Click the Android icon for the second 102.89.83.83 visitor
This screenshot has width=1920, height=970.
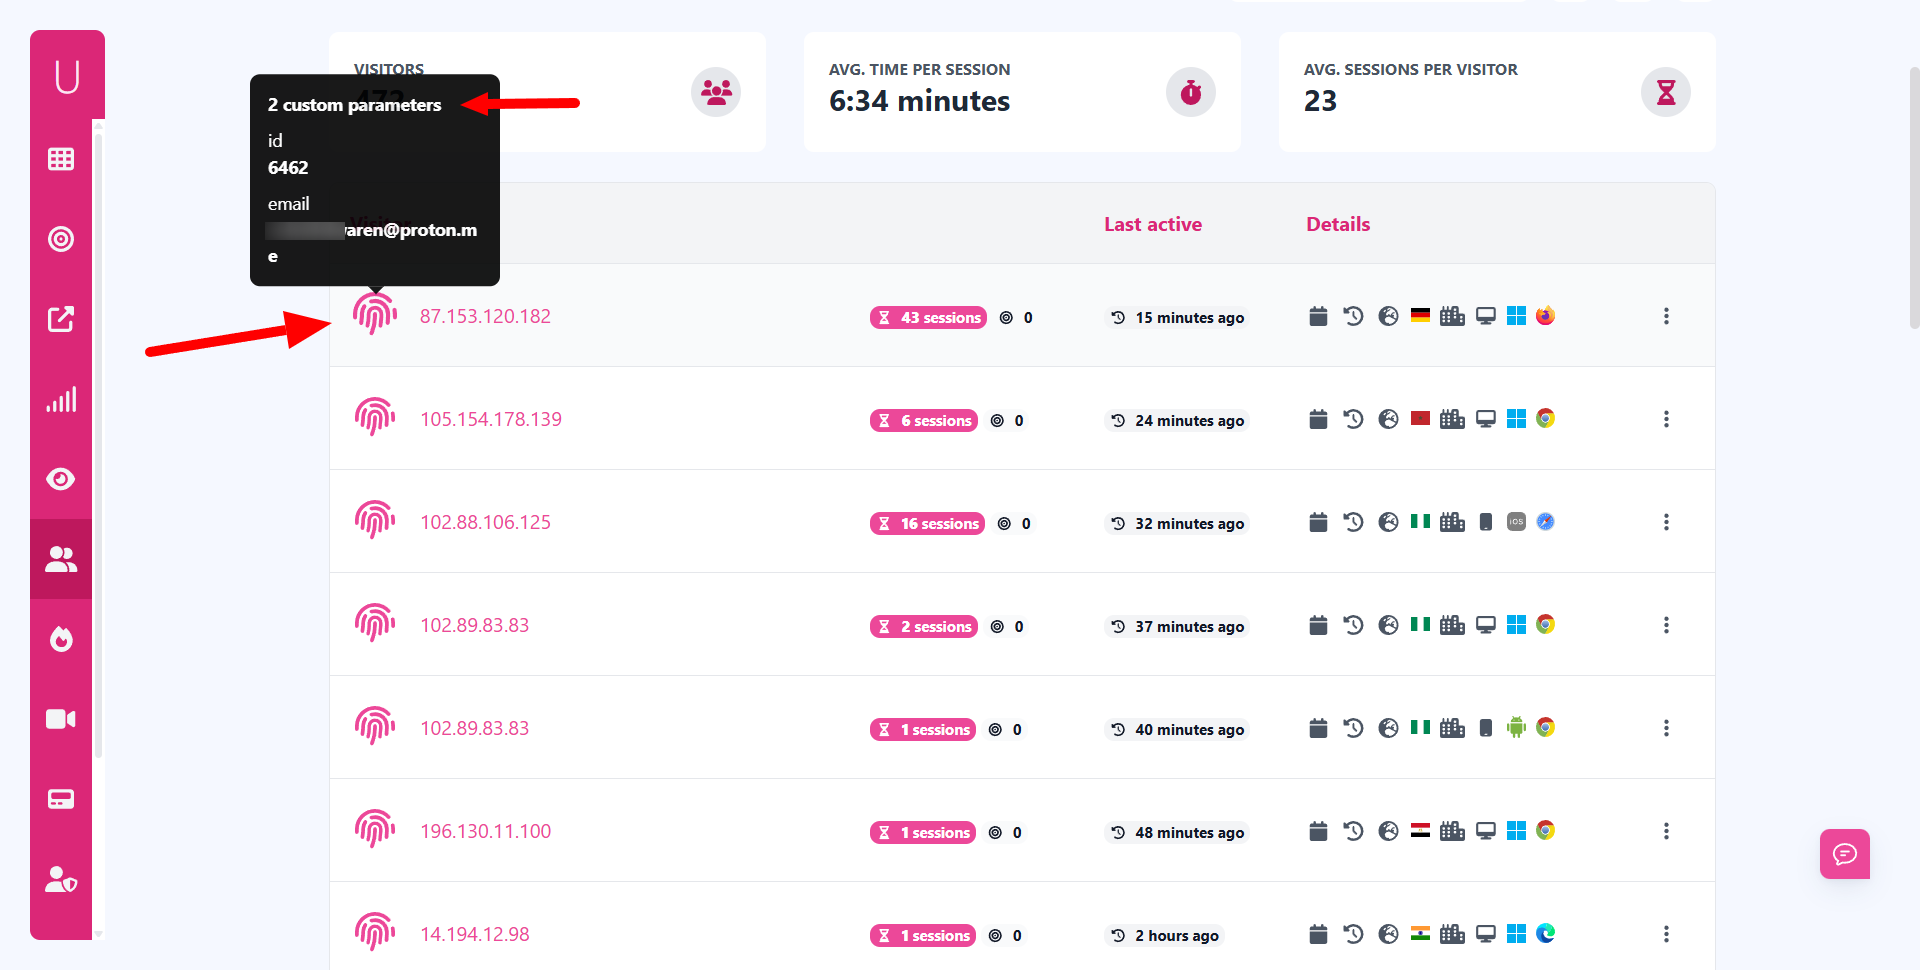pos(1516,728)
